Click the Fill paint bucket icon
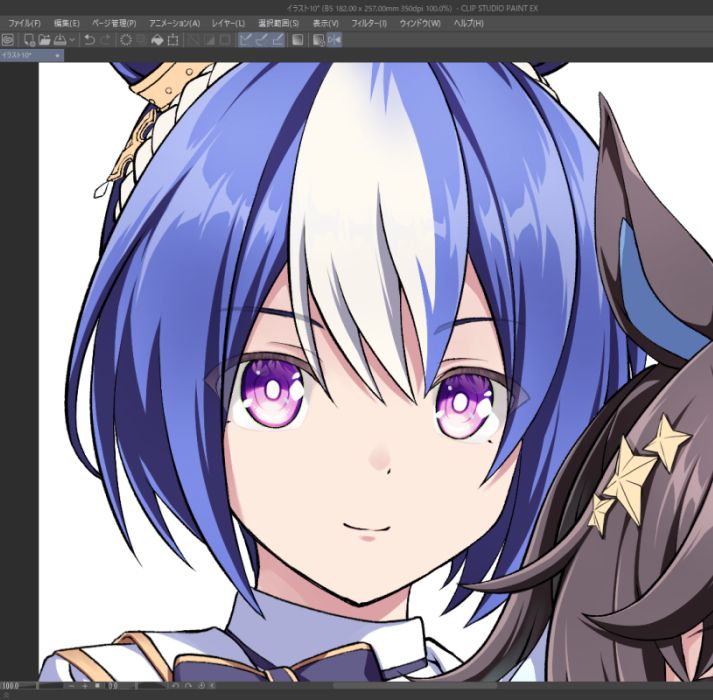The width and height of the screenshot is (713, 700). click(157, 40)
